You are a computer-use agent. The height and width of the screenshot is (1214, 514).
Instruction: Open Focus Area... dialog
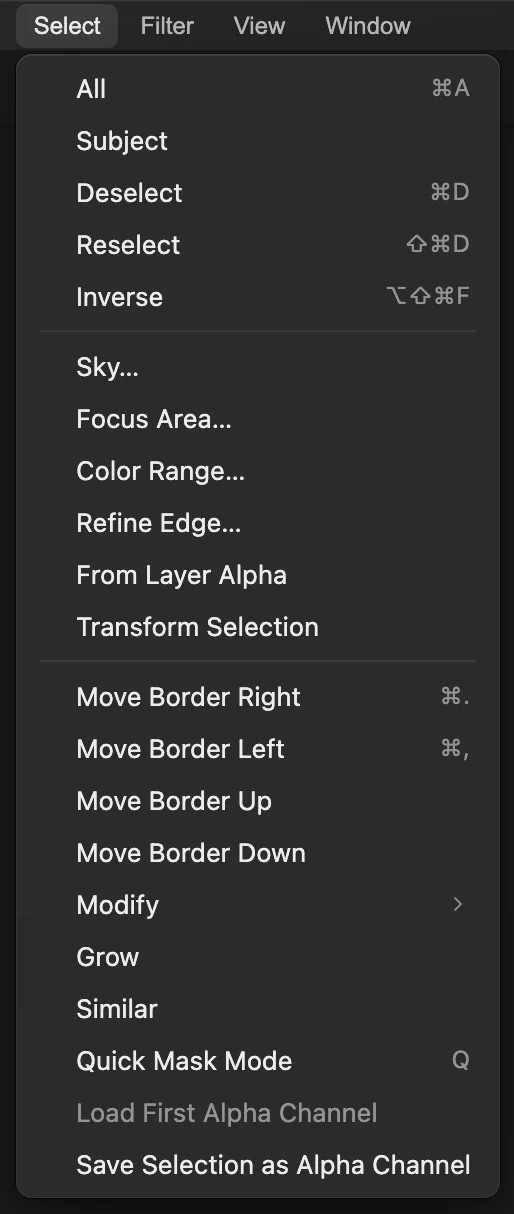click(258, 419)
